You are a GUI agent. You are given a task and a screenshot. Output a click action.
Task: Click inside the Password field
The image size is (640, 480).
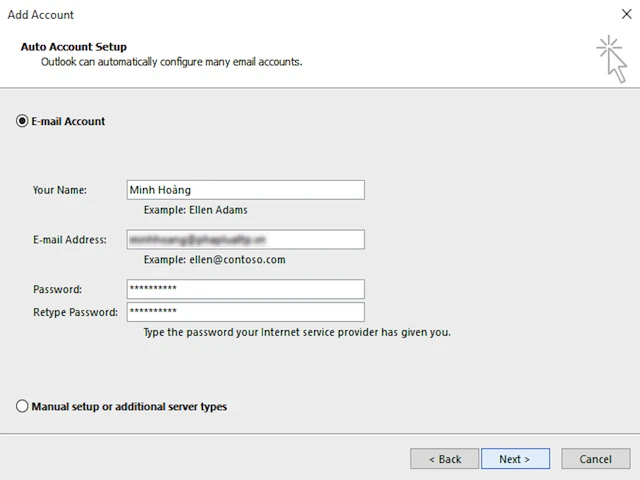[245, 289]
